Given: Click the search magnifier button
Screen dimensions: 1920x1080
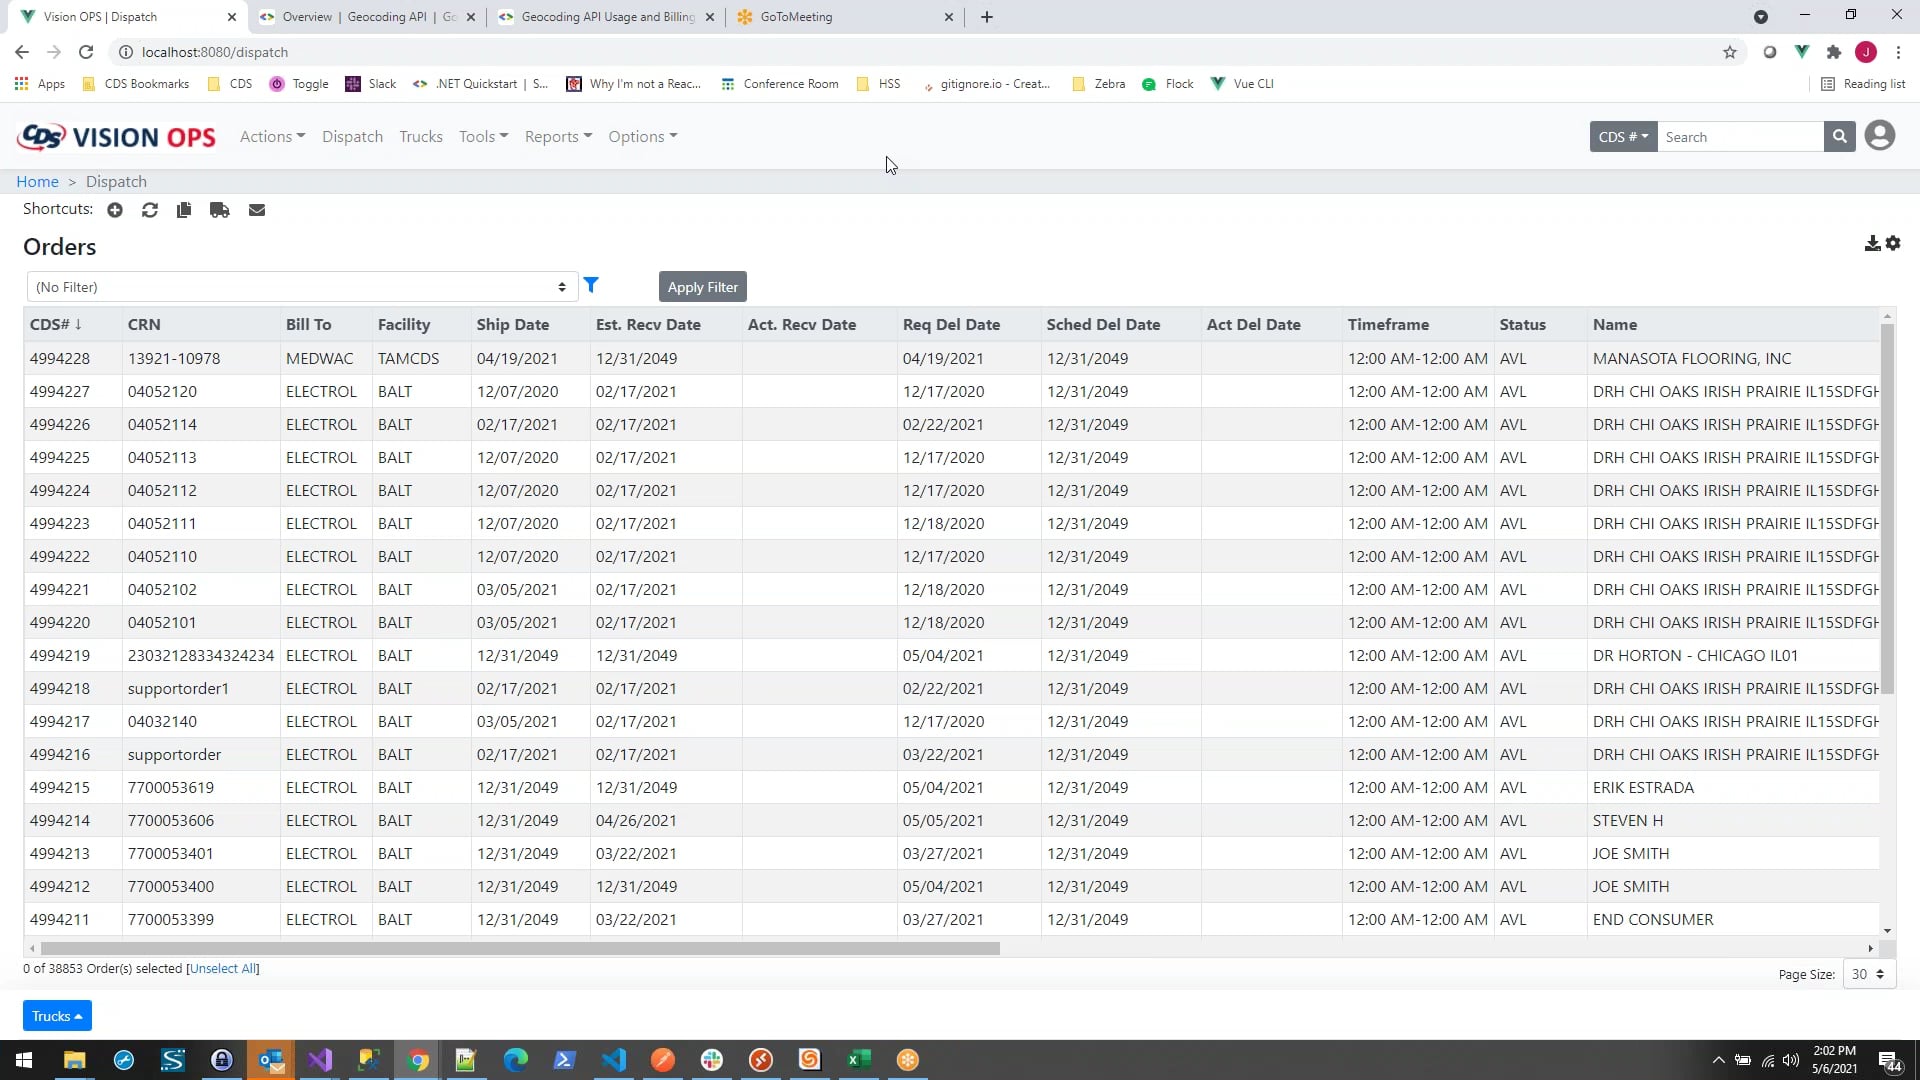Looking at the screenshot, I should click(x=1839, y=137).
